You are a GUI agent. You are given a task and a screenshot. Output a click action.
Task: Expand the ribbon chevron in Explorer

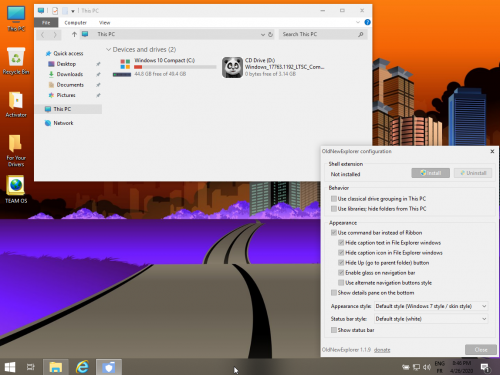click(x=358, y=22)
